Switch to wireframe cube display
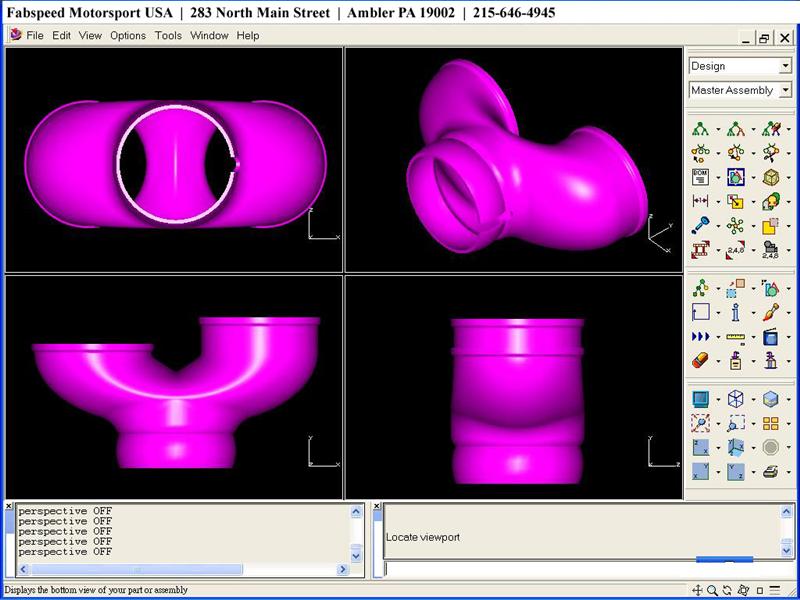The image size is (800, 600). 735,399
